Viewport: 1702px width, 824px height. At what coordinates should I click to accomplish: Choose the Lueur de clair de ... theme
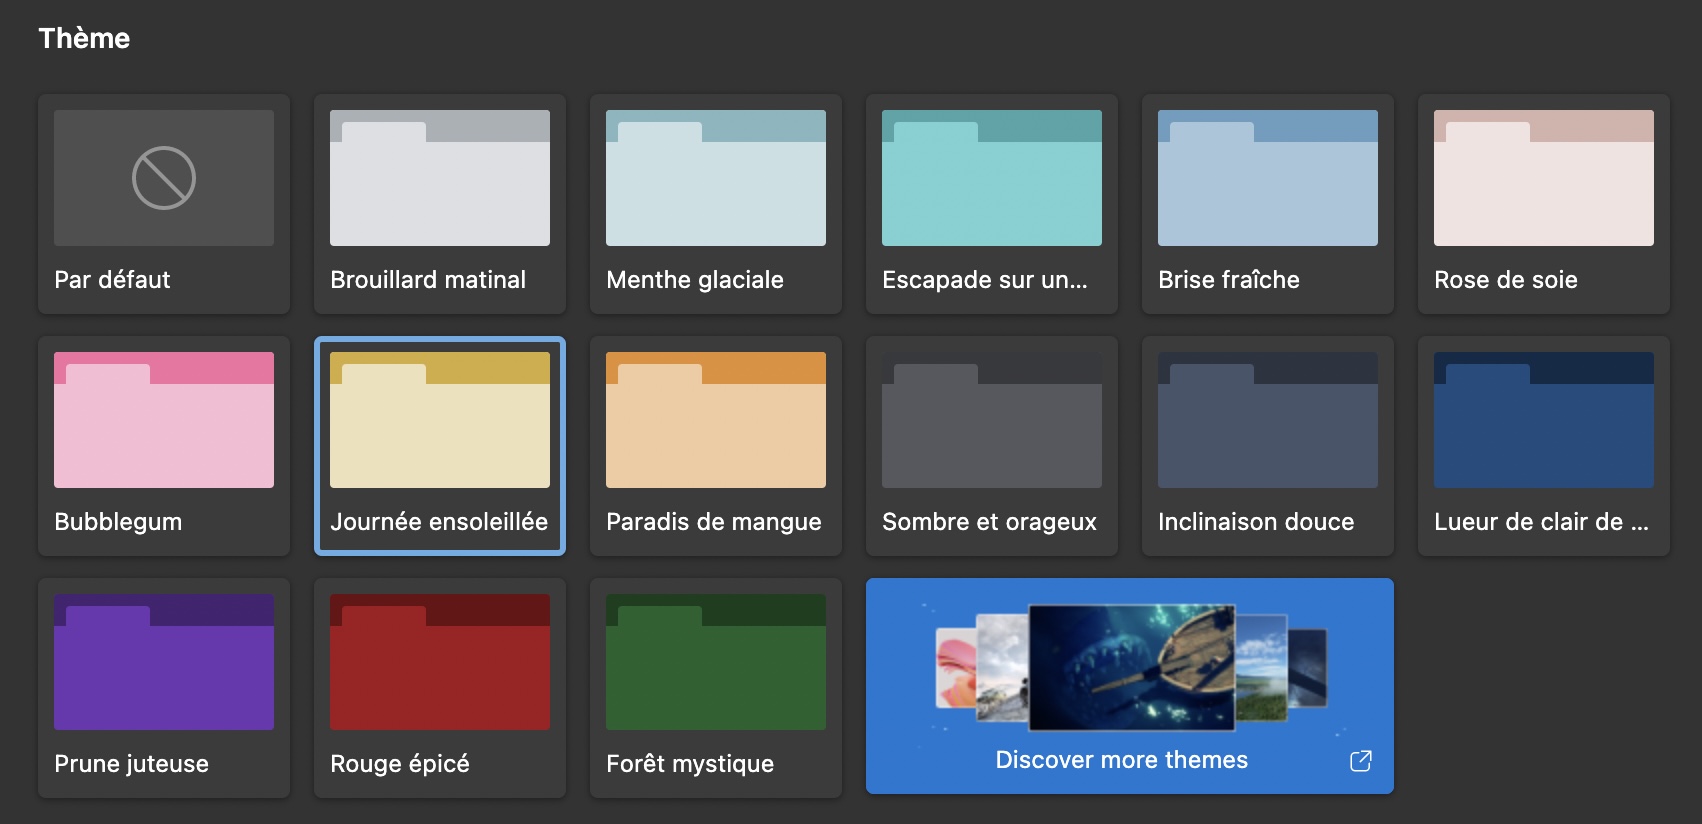(1543, 446)
